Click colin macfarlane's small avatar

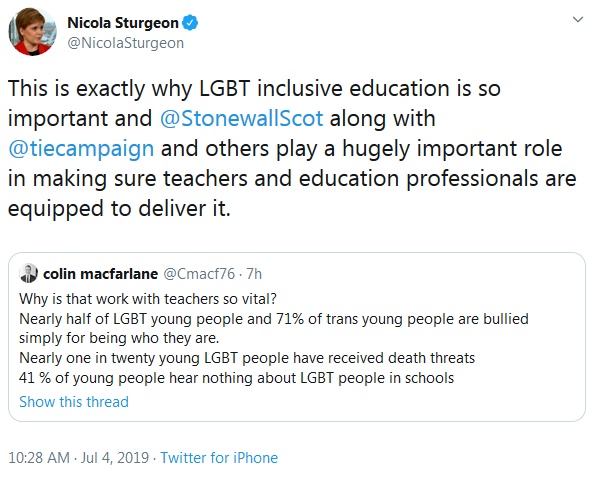pos(28,273)
